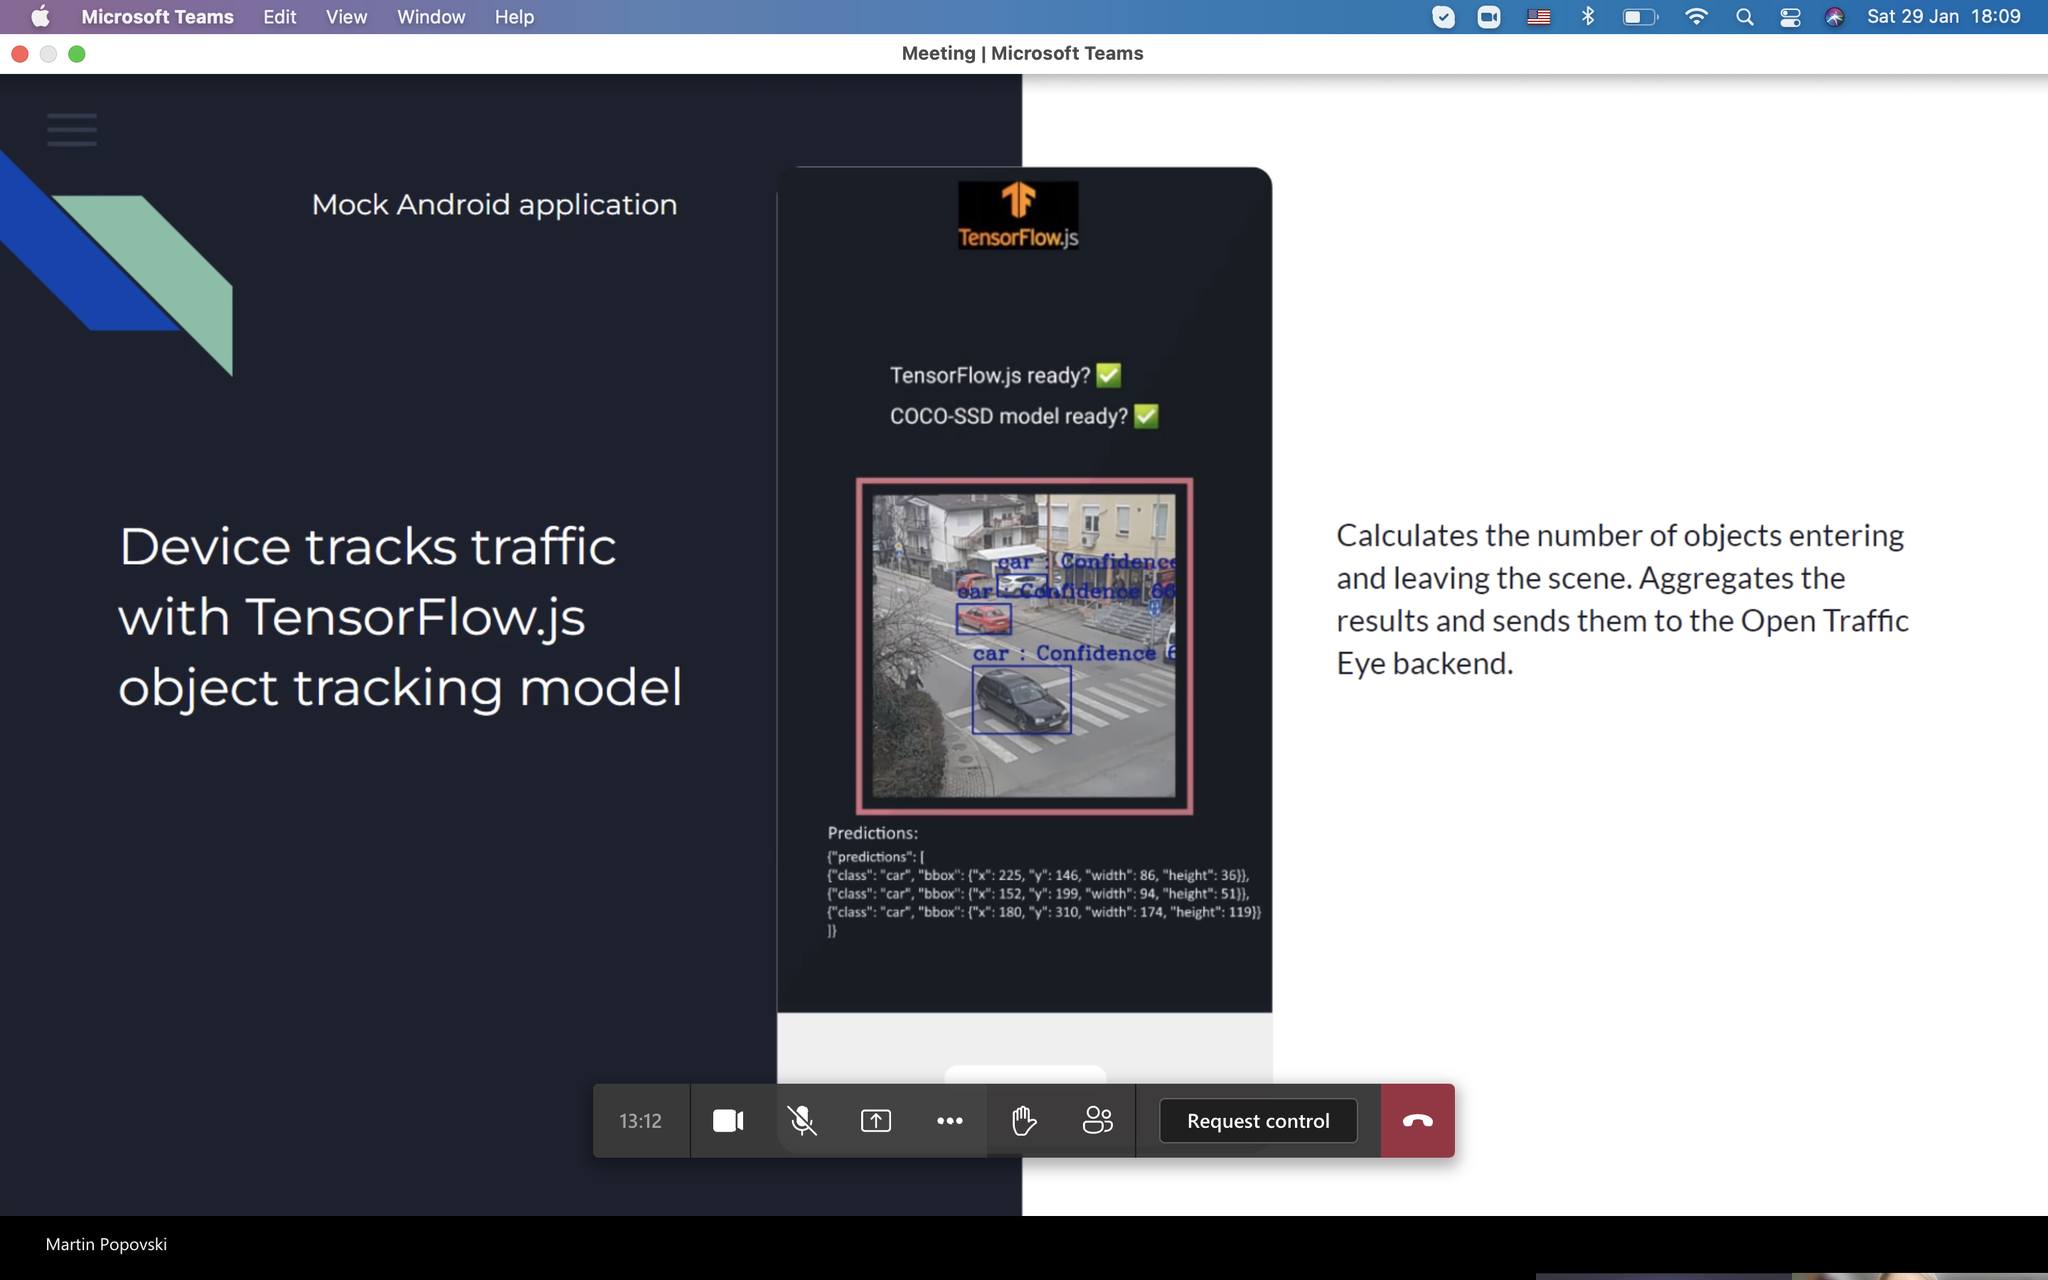Click the Wi-Fi status icon
The image size is (2048, 1280).
coord(1696,17)
